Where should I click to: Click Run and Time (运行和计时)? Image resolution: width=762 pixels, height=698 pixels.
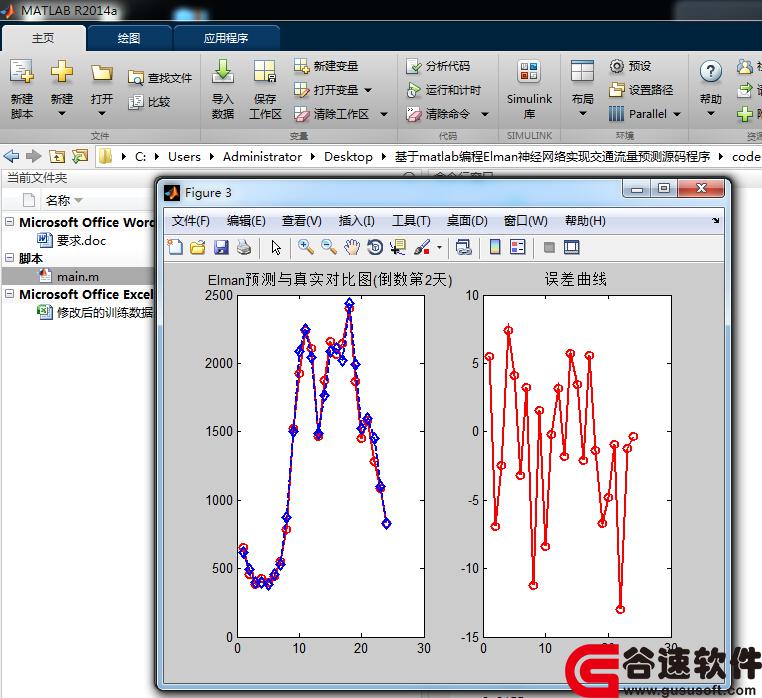[x=443, y=90]
